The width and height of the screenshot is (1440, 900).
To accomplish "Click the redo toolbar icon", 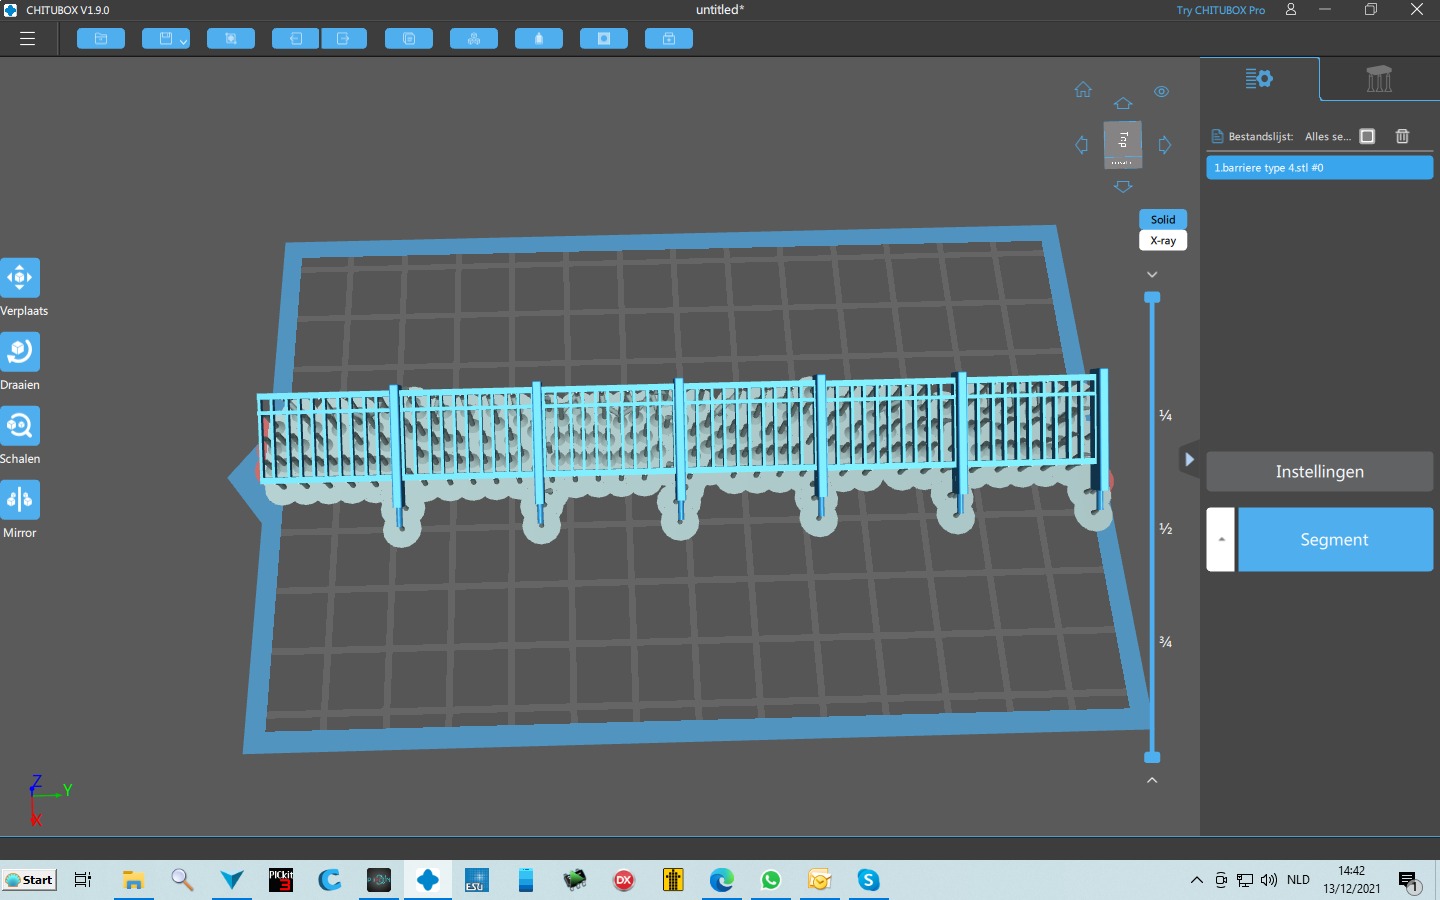I will pyautogui.click(x=343, y=39).
